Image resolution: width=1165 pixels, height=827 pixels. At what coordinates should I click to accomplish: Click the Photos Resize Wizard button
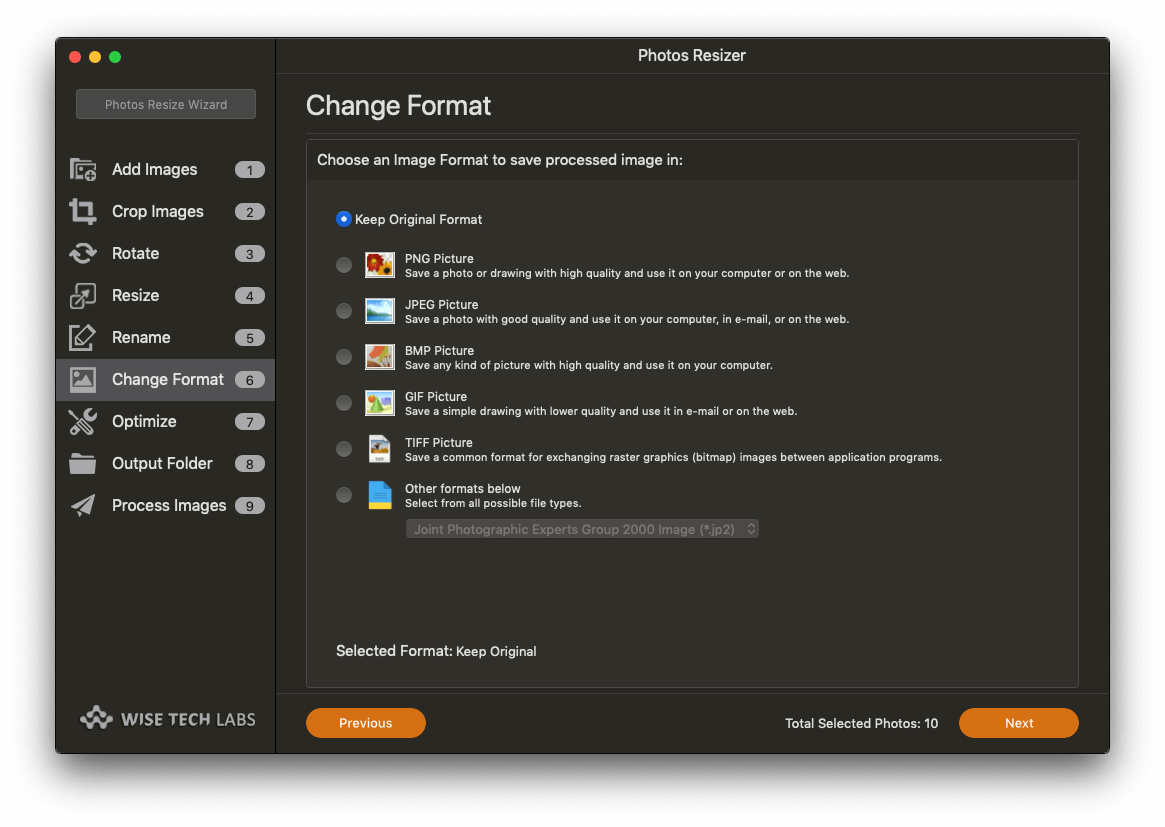point(166,104)
